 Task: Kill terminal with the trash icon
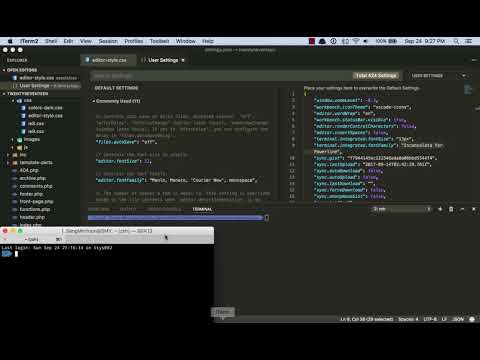click(x=451, y=209)
